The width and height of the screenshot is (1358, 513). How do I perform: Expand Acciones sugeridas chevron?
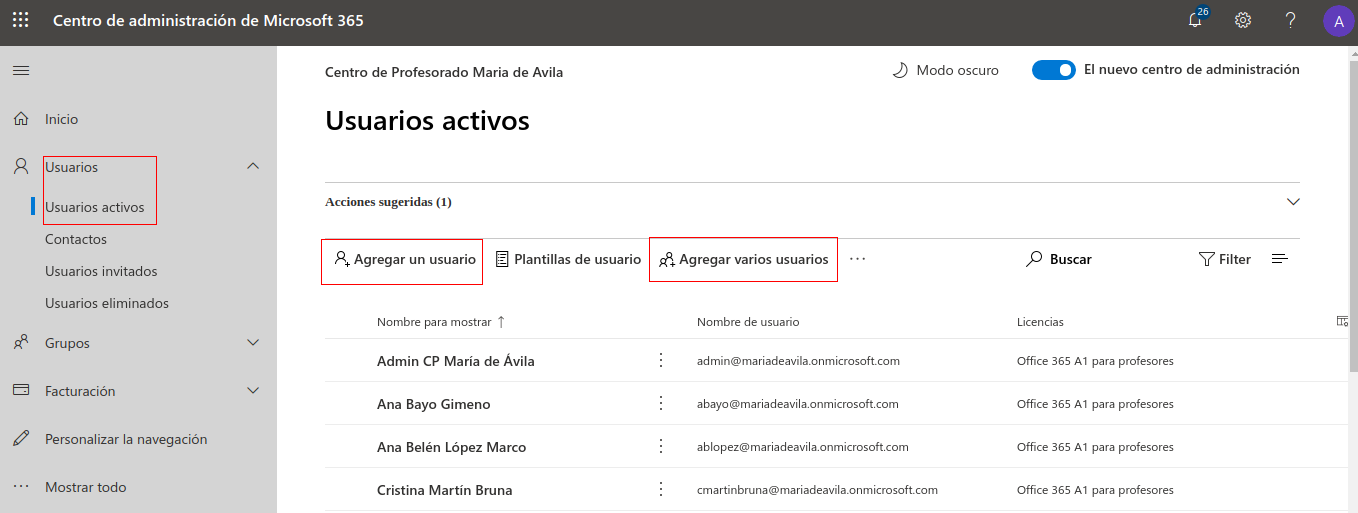click(1293, 202)
